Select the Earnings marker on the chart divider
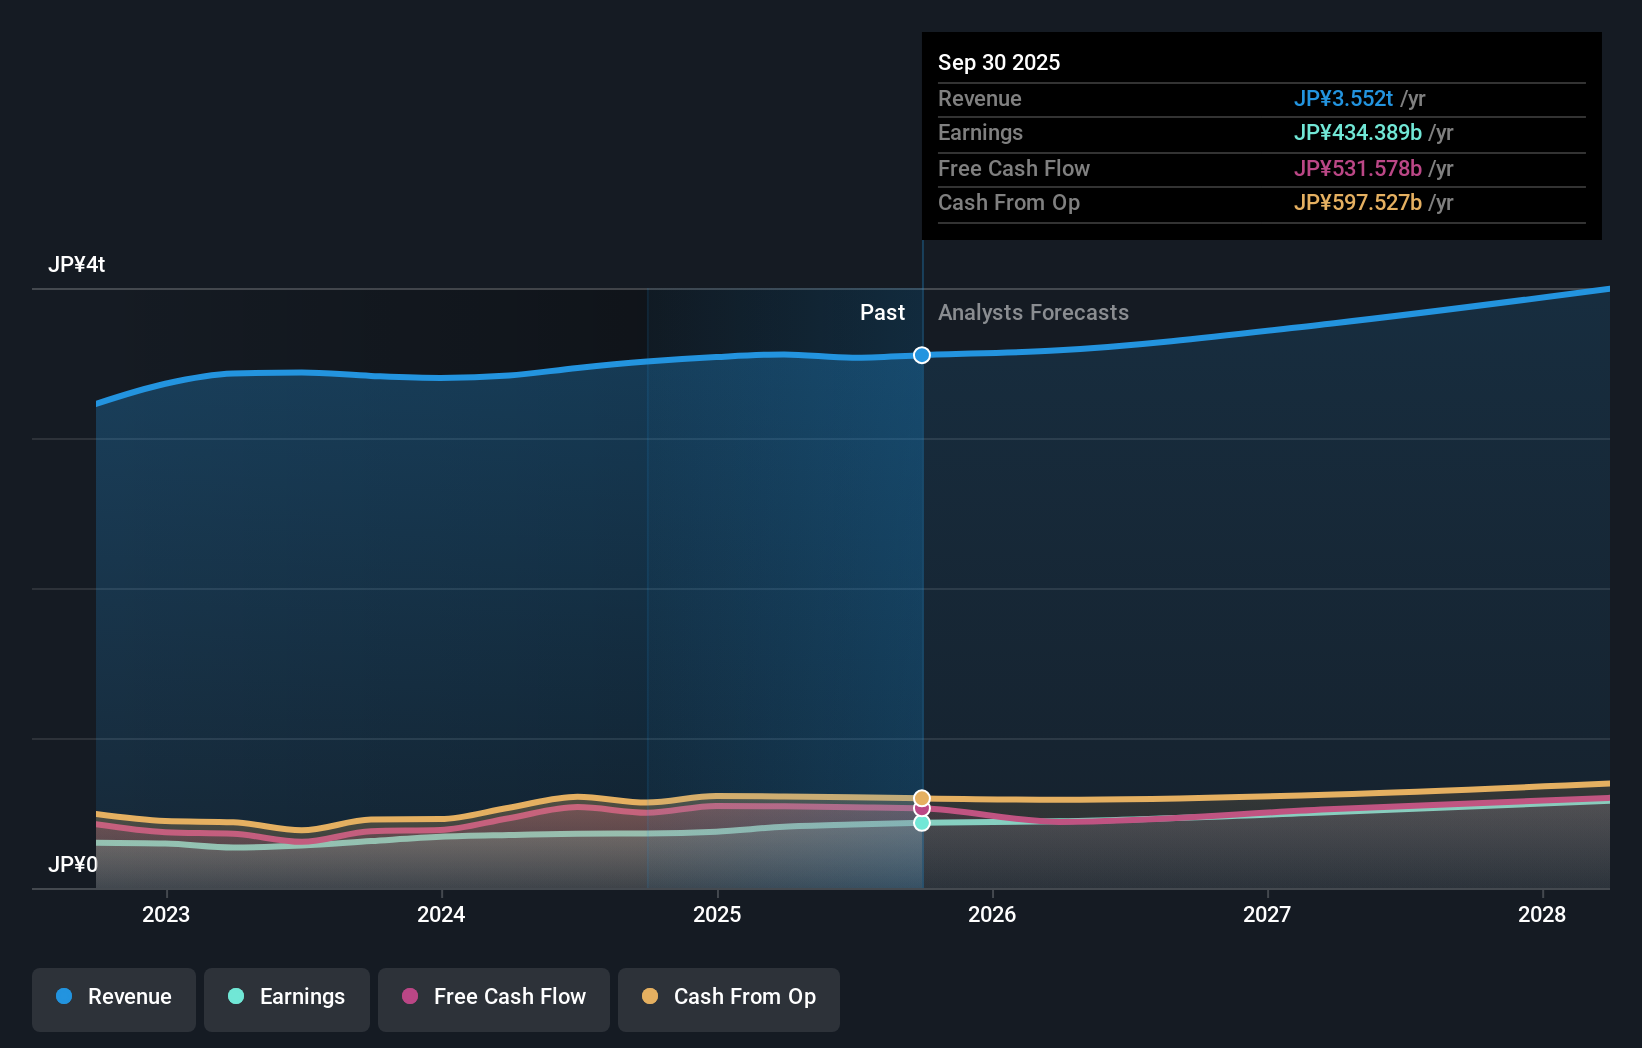 pyautogui.click(x=921, y=823)
